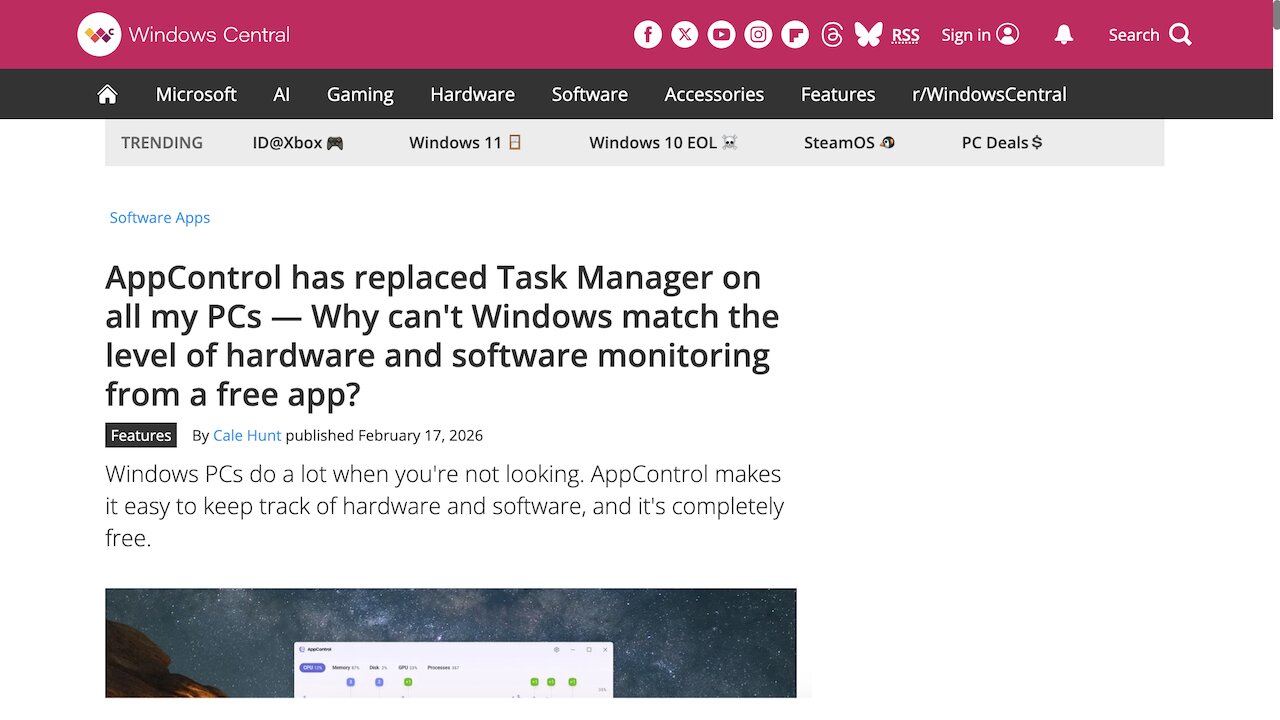Open the Microsoft menu item
The image size is (1280, 720).
[196, 94]
